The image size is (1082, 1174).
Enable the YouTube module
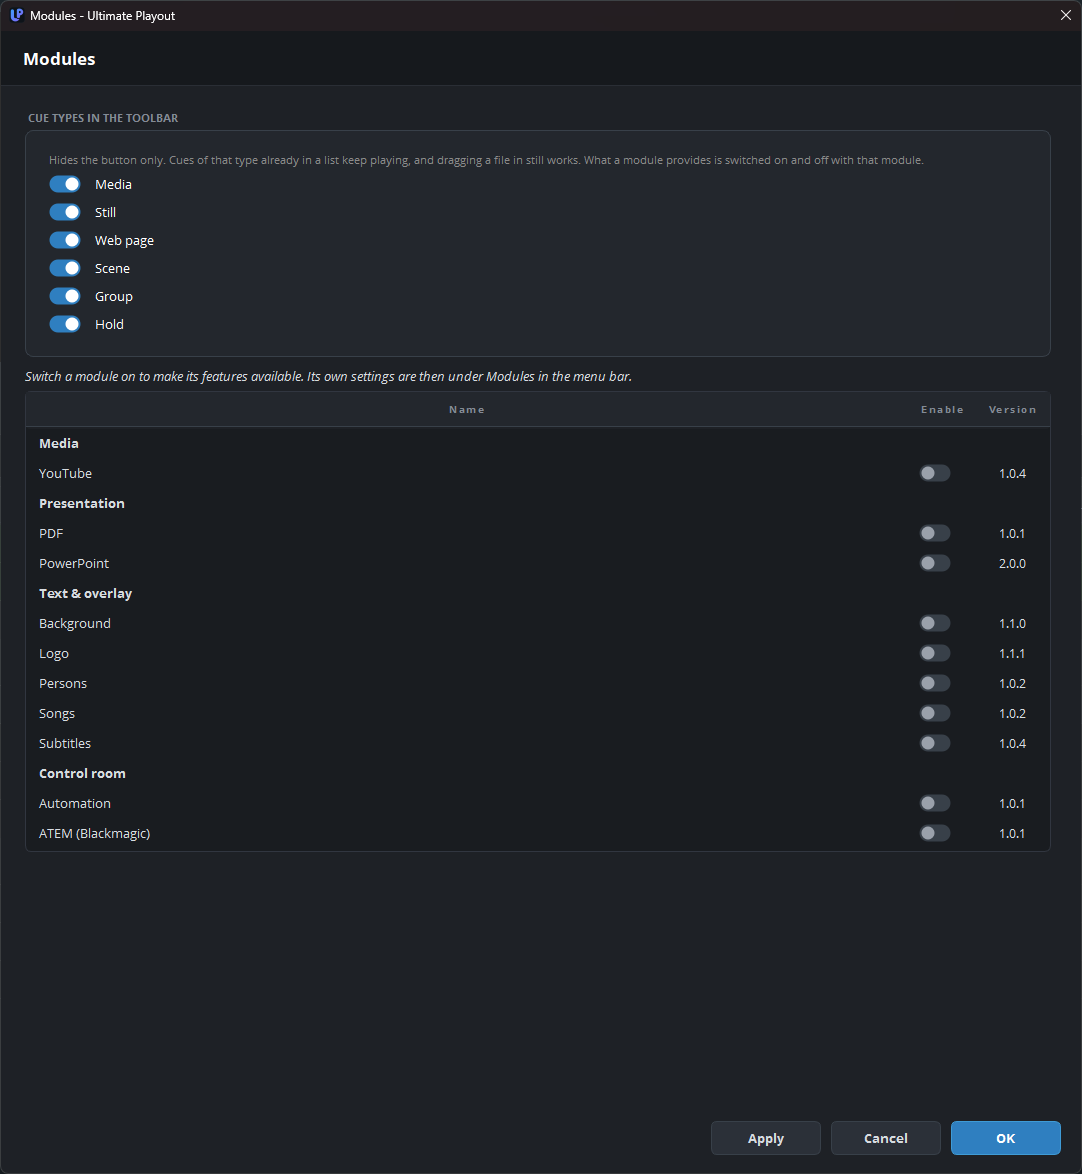point(934,473)
